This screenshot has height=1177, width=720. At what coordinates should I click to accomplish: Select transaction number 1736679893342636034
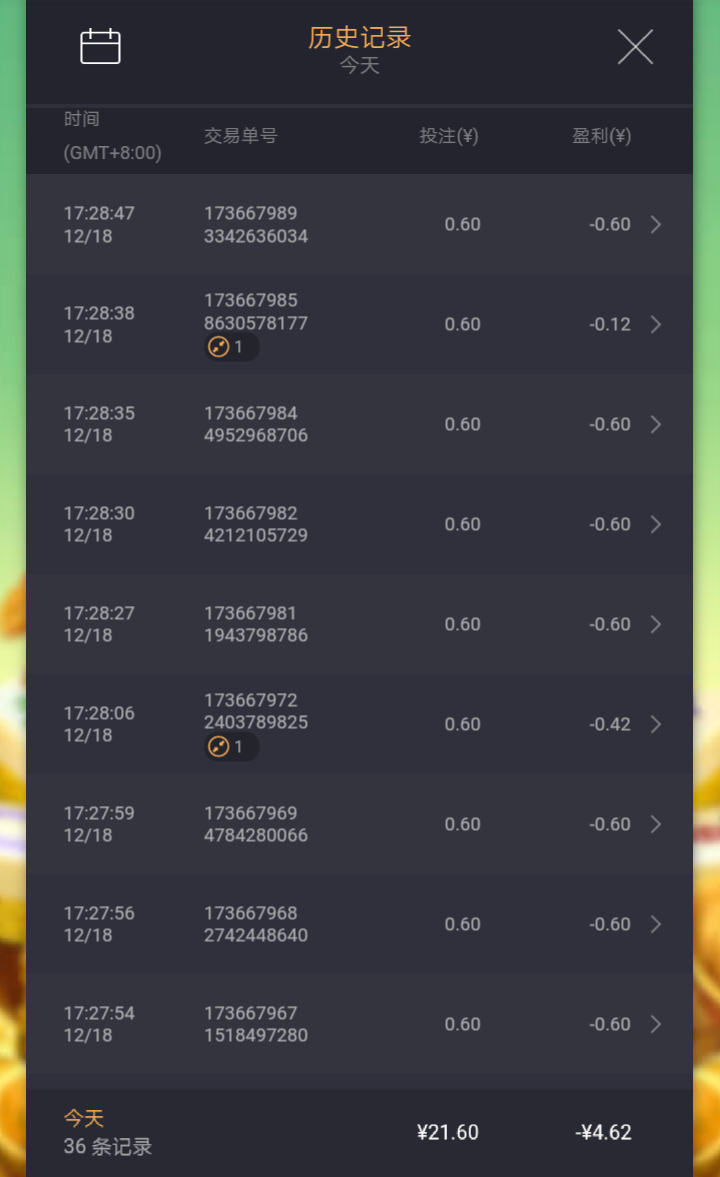pyautogui.click(x=255, y=225)
